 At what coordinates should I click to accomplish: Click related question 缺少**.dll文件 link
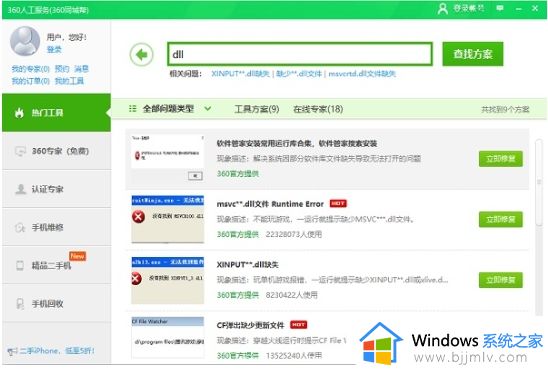(299, 74)
